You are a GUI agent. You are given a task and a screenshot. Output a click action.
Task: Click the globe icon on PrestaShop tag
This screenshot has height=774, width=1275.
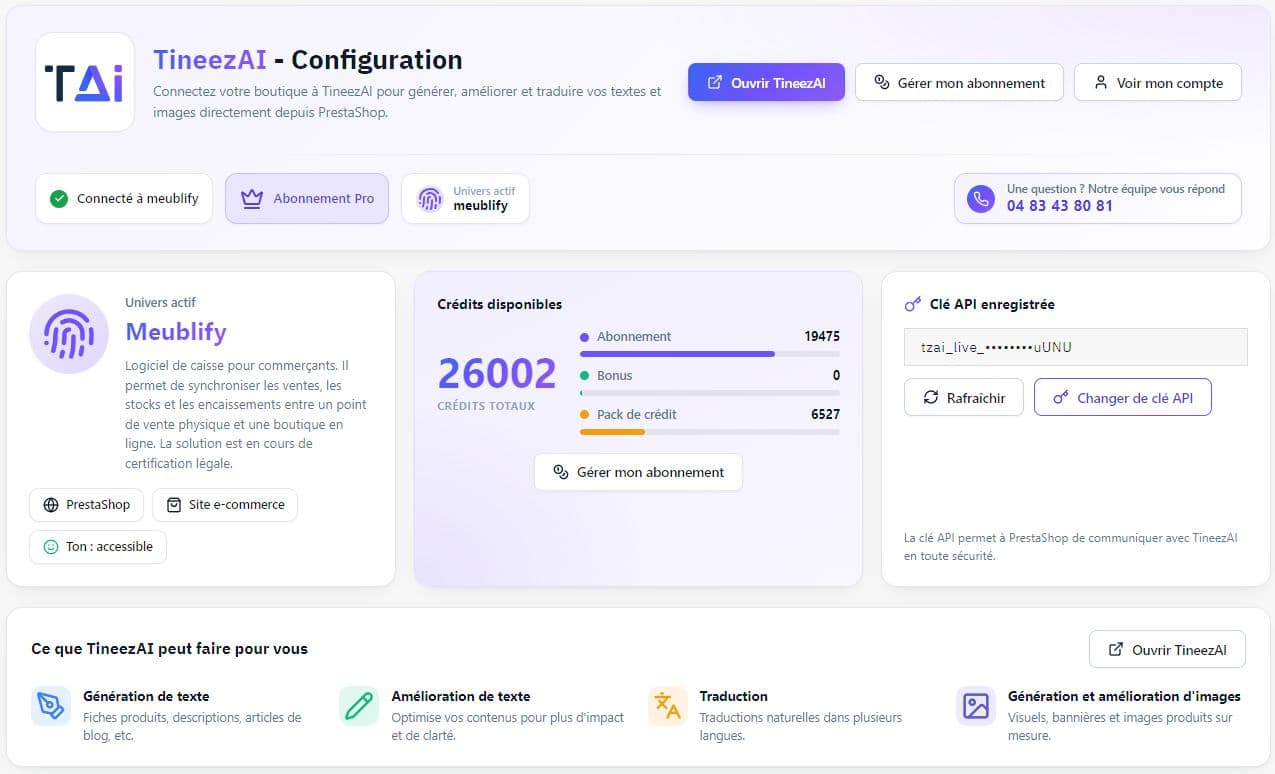pyautogui.click(x=51, y=505)
